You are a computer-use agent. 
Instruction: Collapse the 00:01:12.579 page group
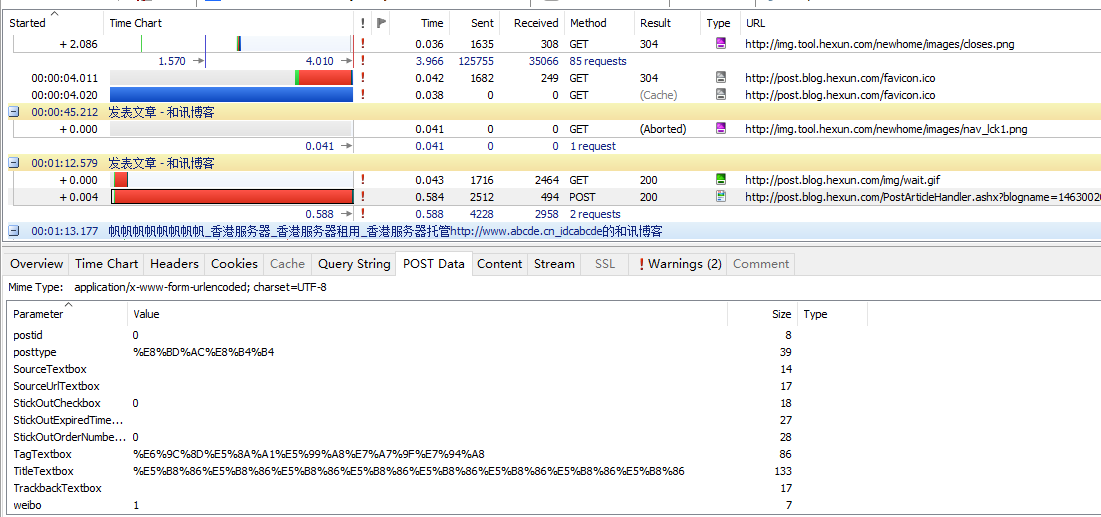tap(14, 163)
